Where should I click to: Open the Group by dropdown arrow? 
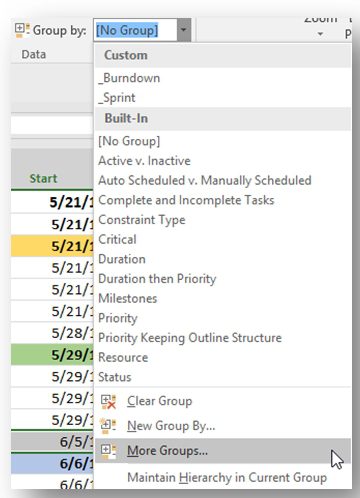184,30
